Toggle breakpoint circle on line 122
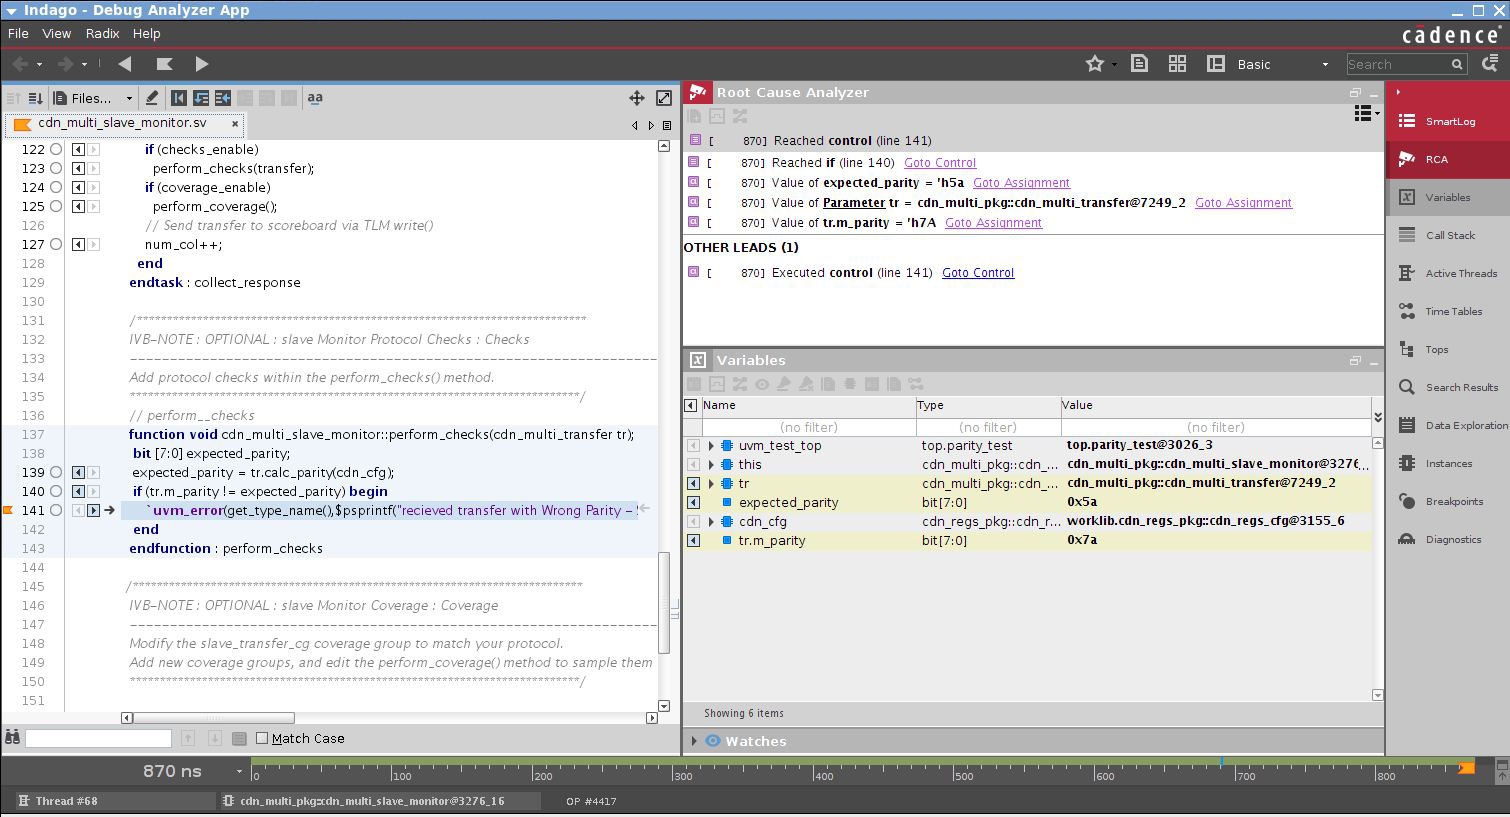Image resolution: width=1510 pixels, height=817 pixels. click(56, 149)
